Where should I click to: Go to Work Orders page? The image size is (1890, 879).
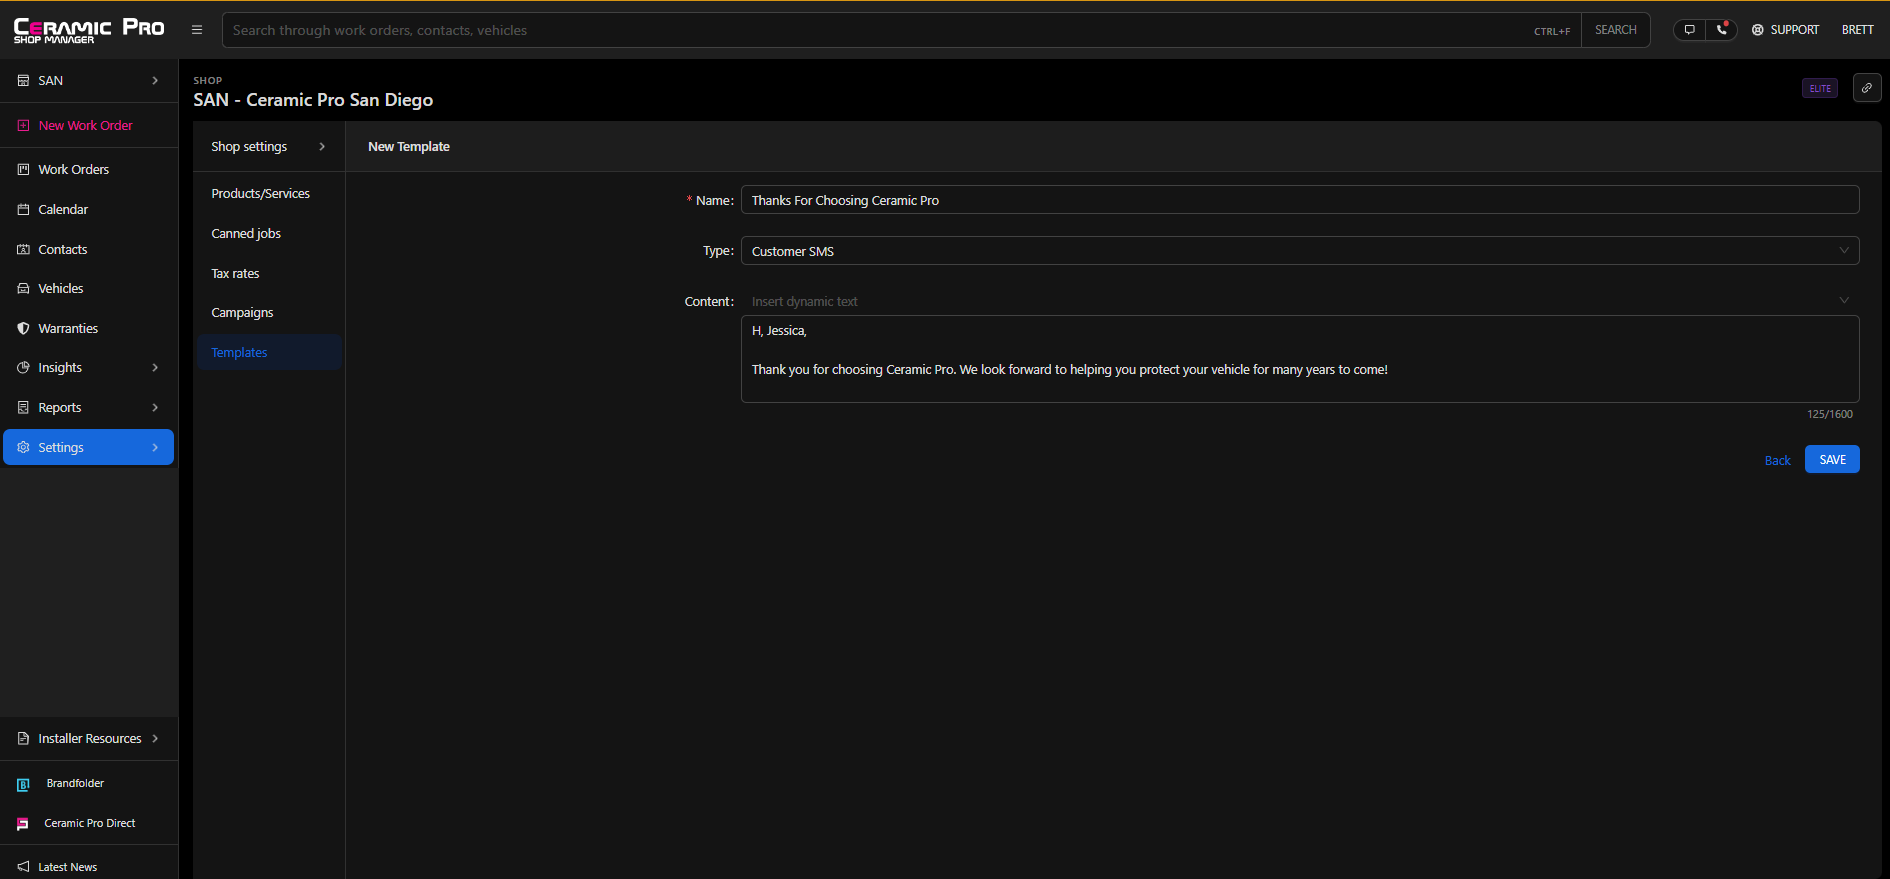(x=74, y=170)
